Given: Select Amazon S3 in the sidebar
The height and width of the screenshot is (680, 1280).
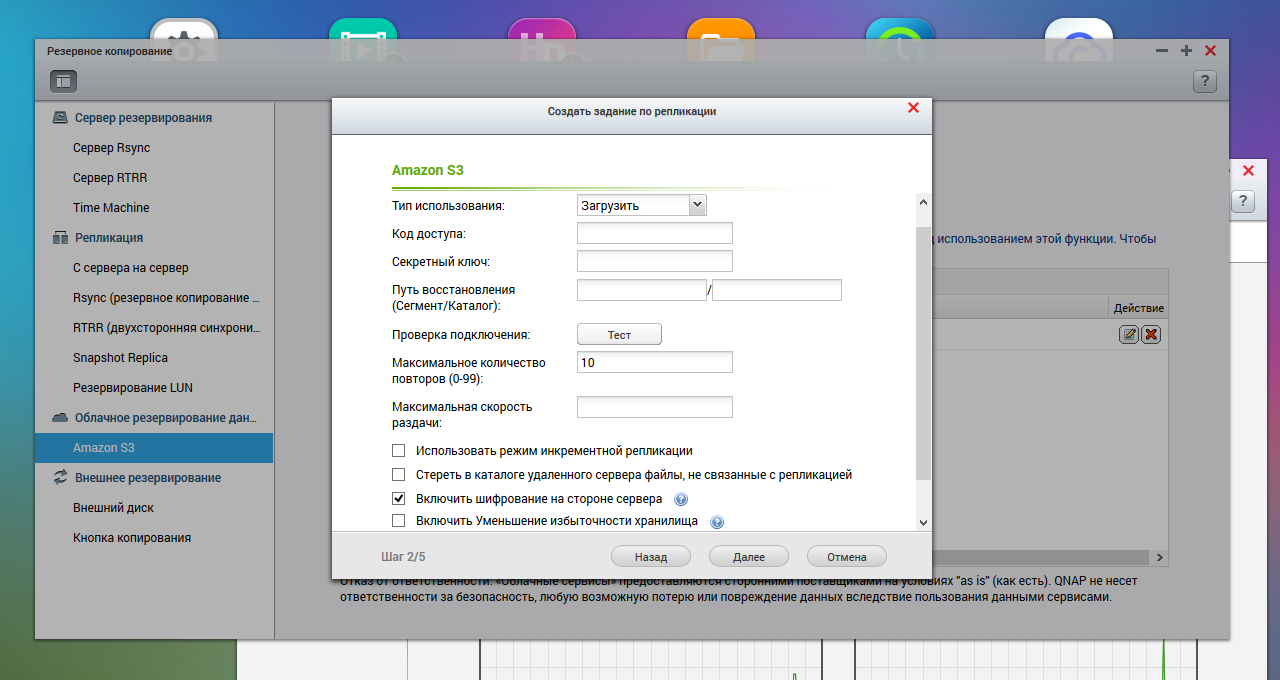Looking at the screenshot, I should click(x=153, y=447).
